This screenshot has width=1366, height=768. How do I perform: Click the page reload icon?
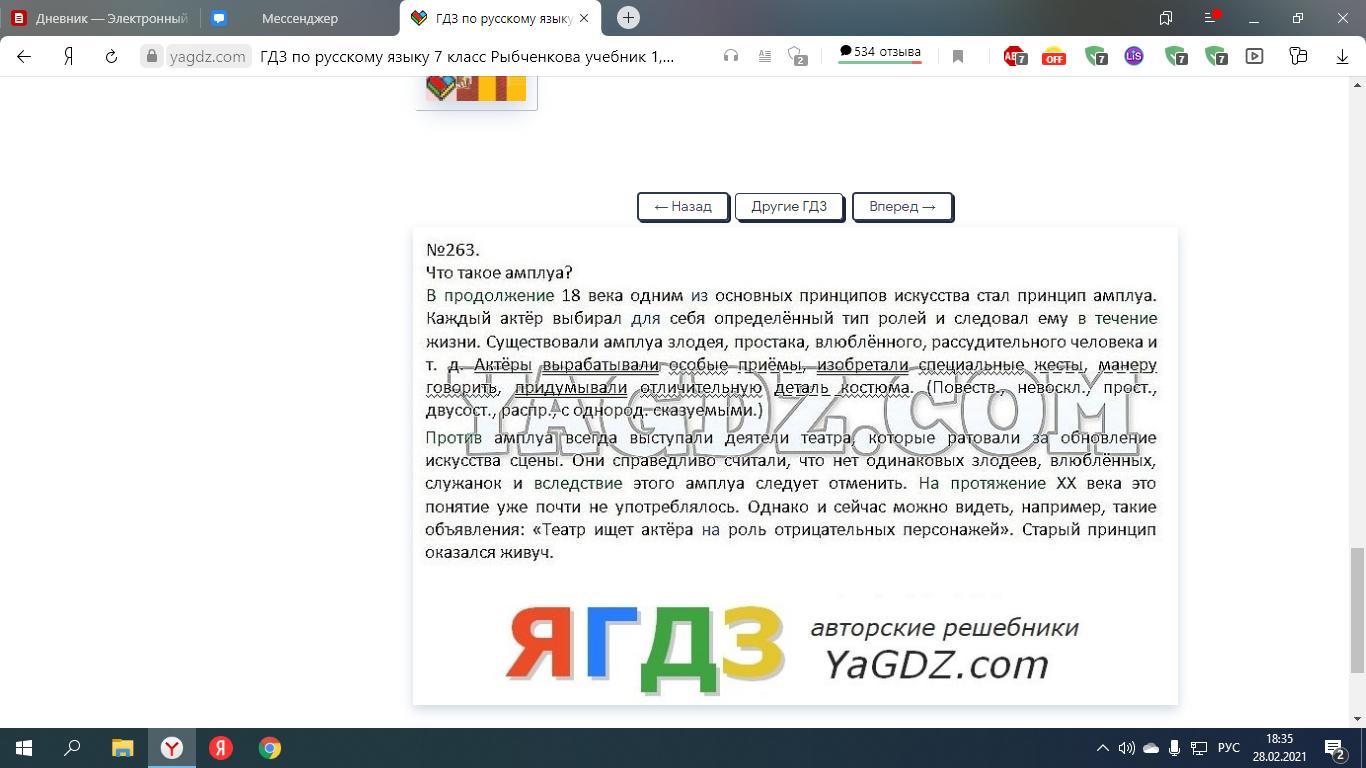[111, 57]
